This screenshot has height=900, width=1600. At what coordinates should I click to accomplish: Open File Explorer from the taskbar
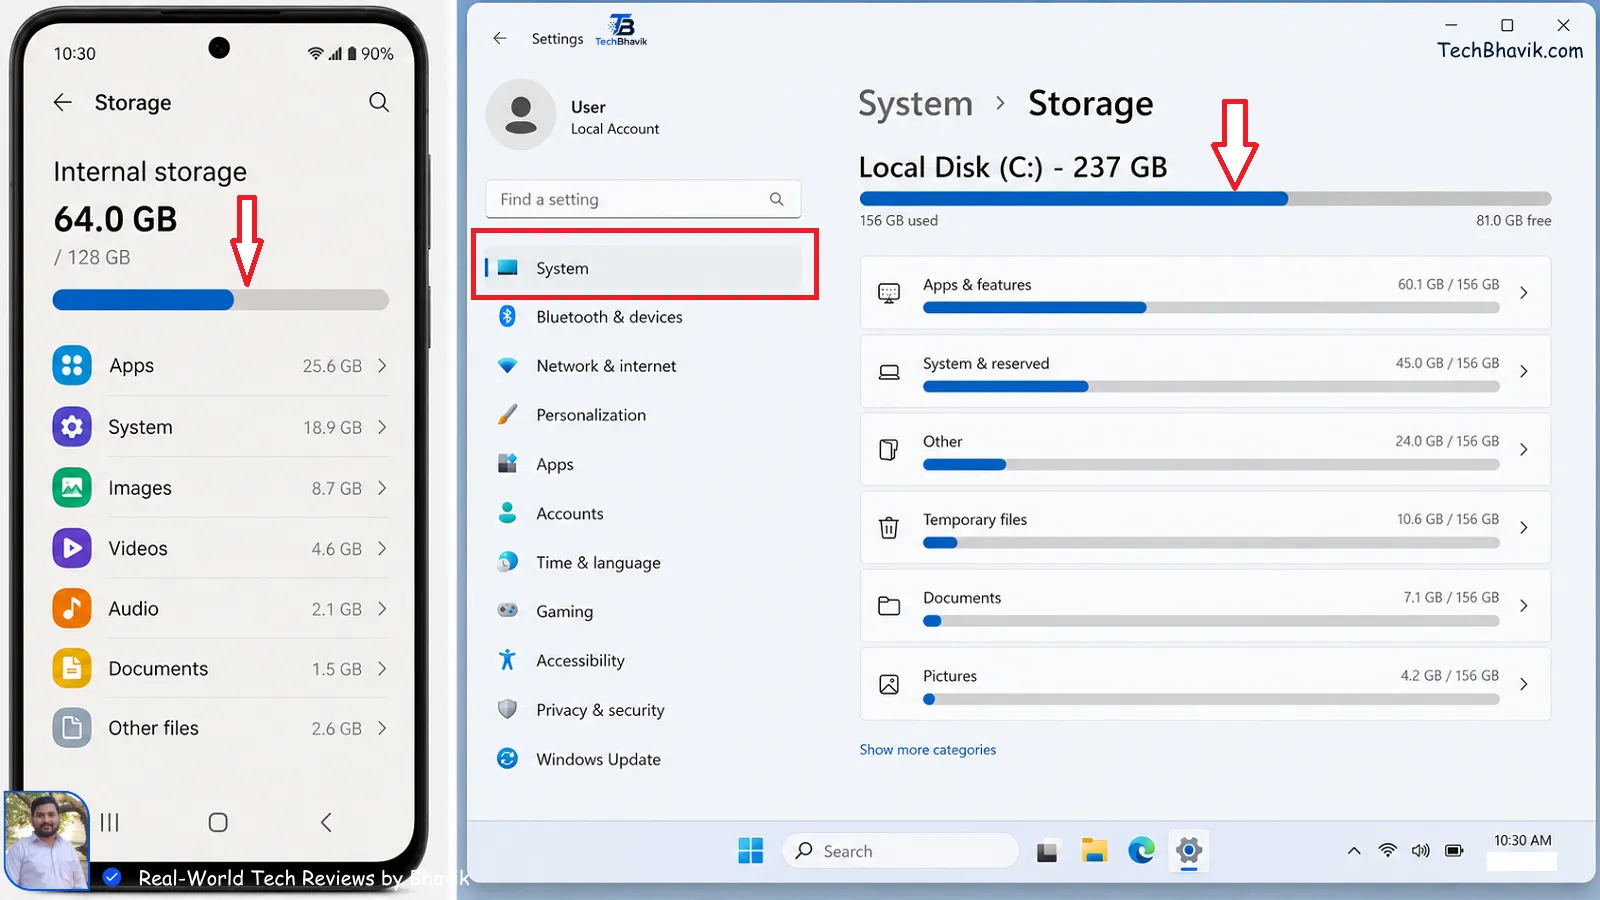(x=1094, y=851)
